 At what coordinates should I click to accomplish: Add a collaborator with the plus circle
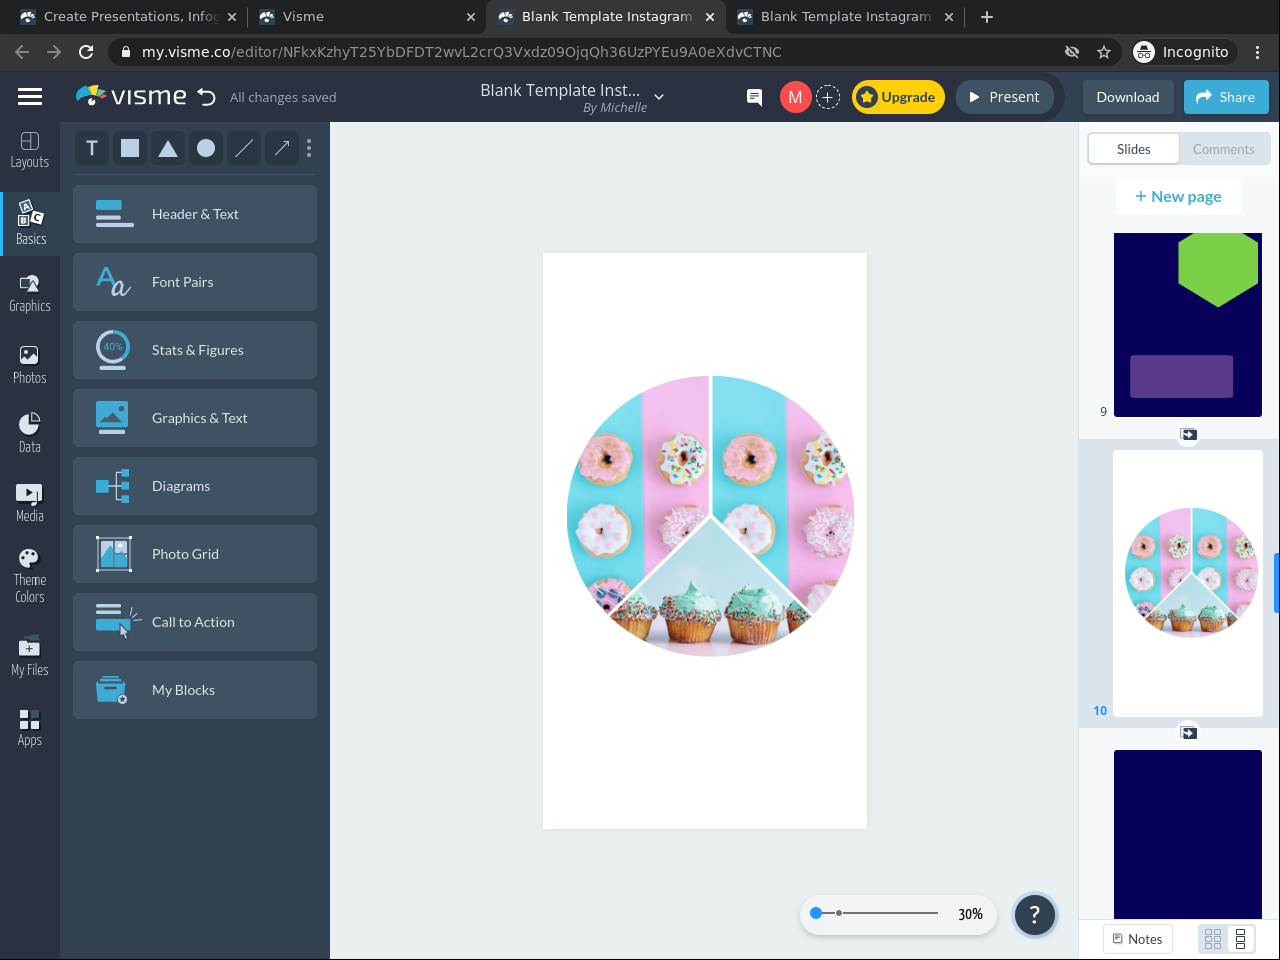coord(828,97)
